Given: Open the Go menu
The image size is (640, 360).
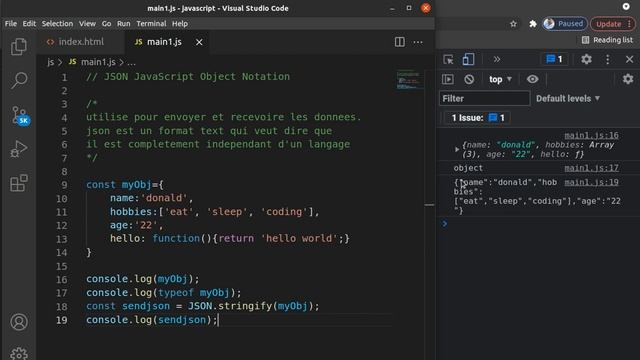Looking at the screenshot, I should click(106, 24).
